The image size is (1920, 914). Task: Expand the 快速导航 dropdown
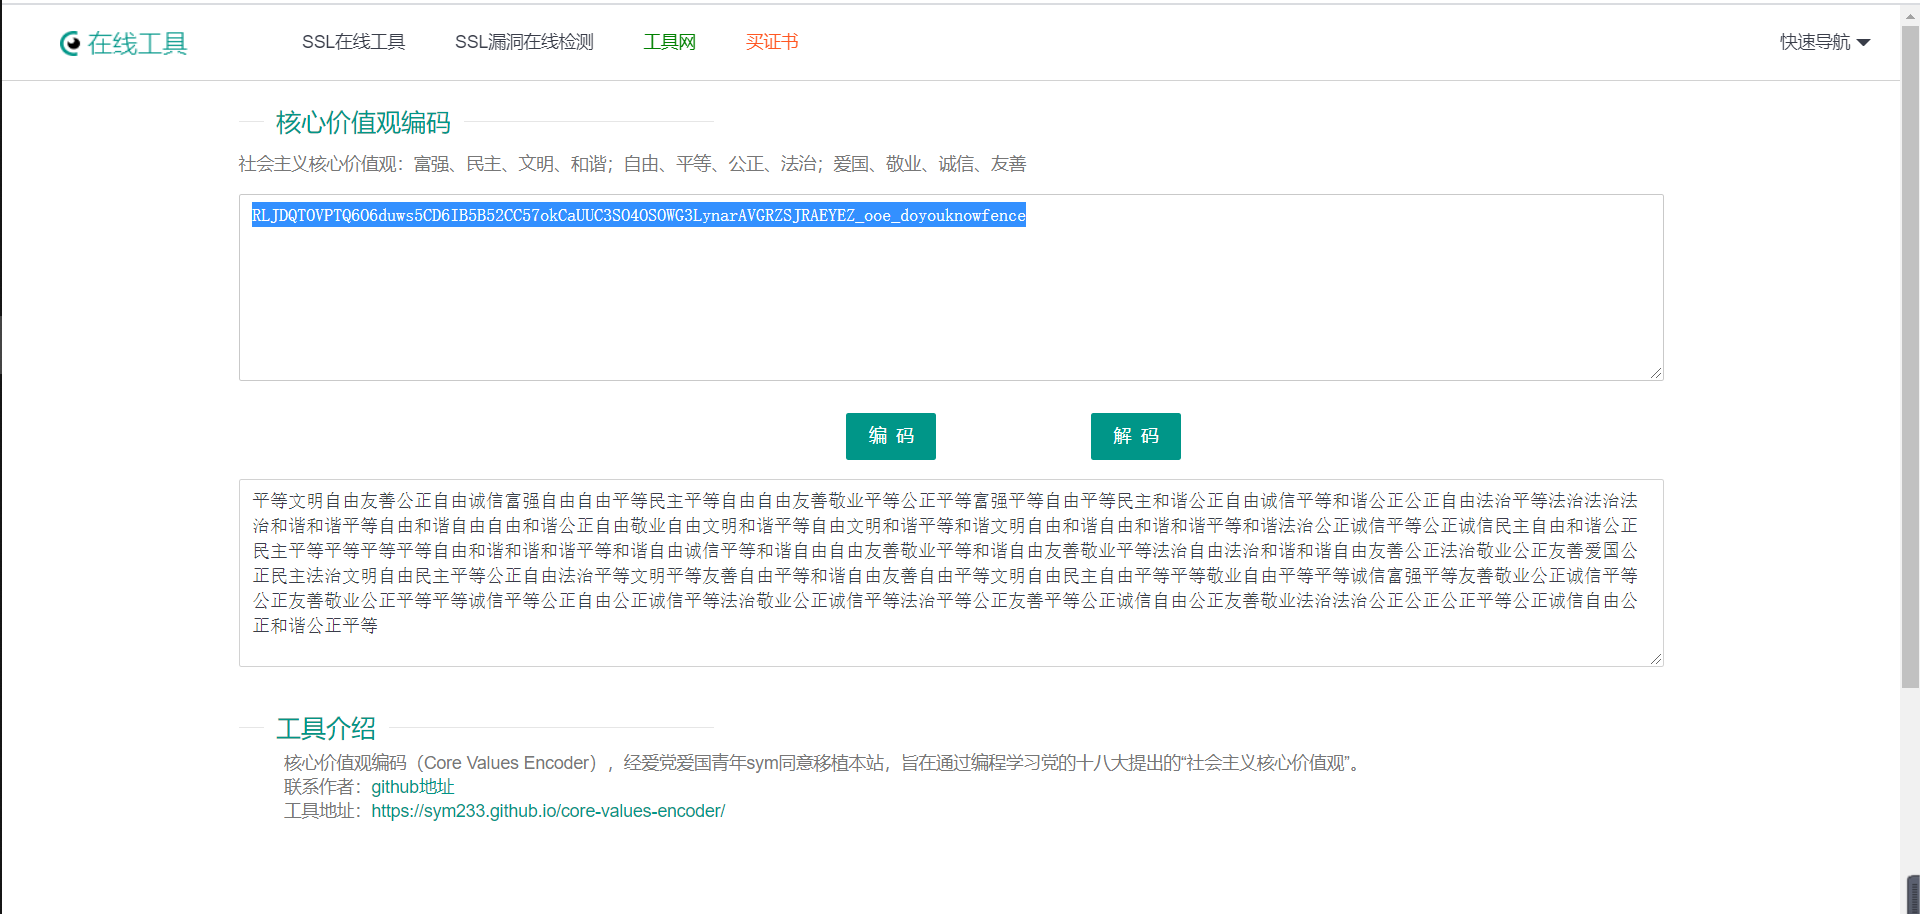point(1825,42)
